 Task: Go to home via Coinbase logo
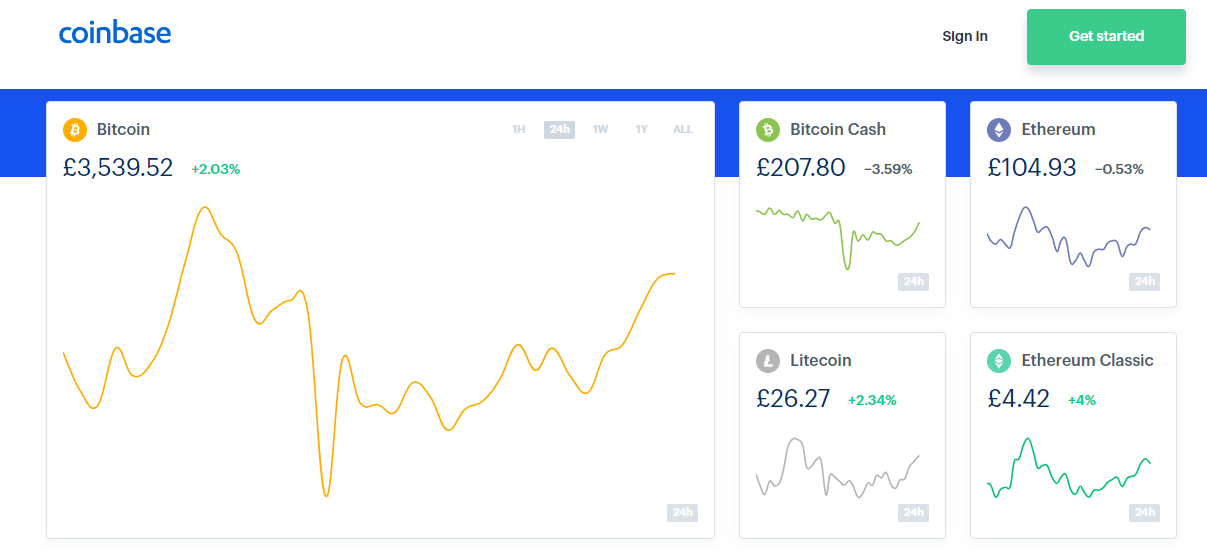point(115,33)
